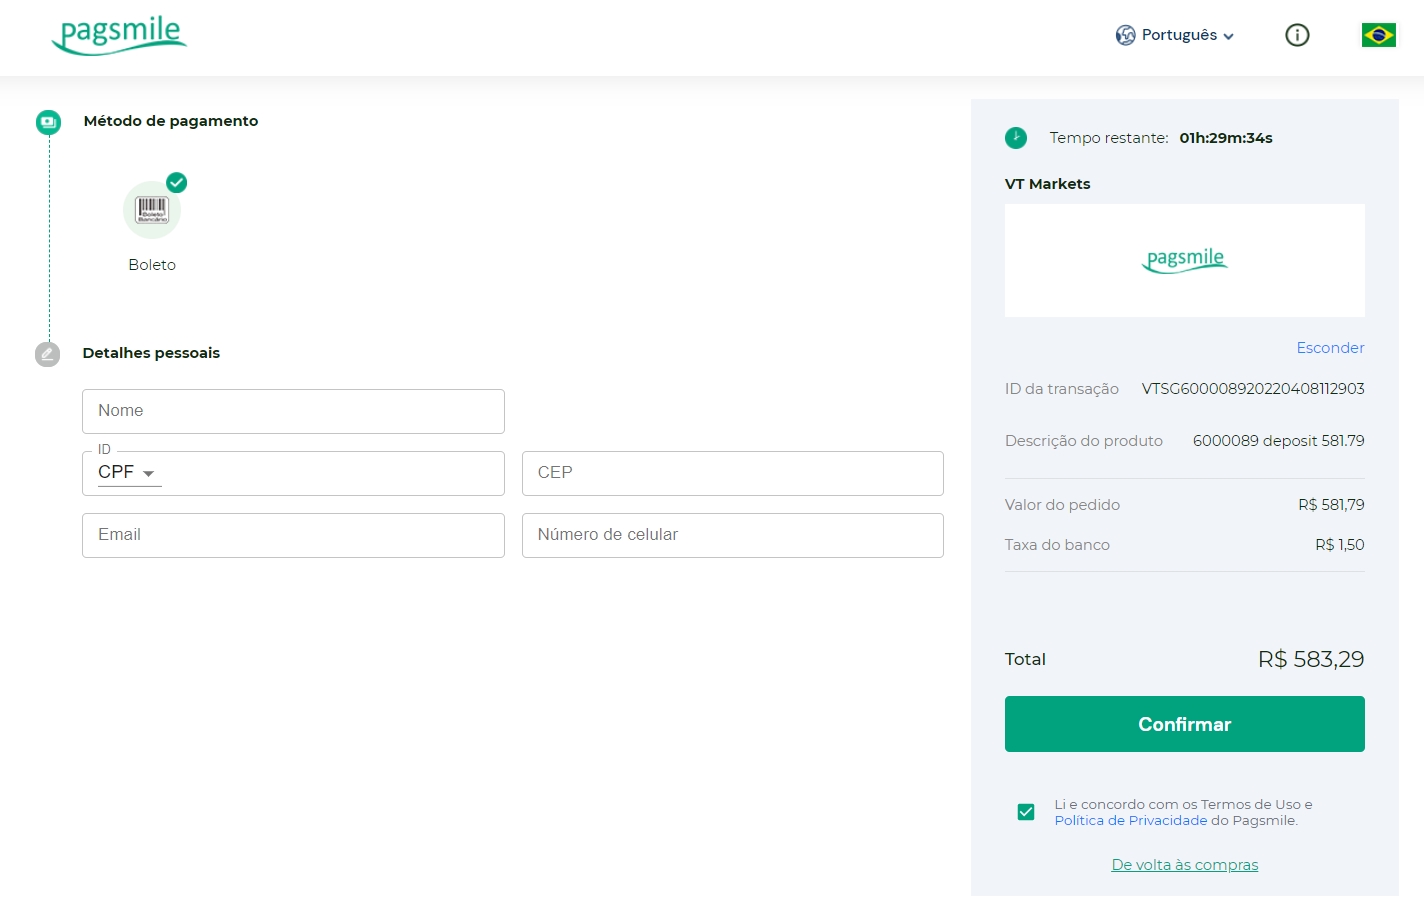This screenshot has width=1424, height=905.
Task: Click into the CEP field
Action: [732, 473]
